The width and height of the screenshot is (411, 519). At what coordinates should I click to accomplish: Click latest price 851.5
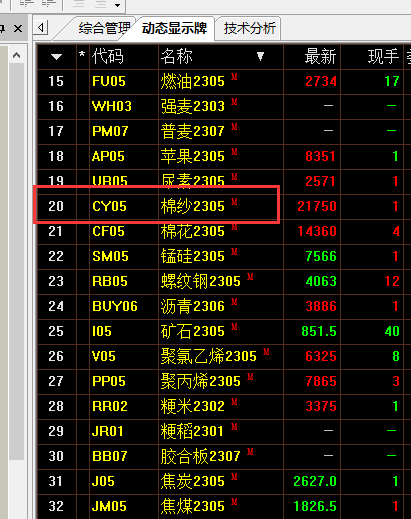(319, 331)
